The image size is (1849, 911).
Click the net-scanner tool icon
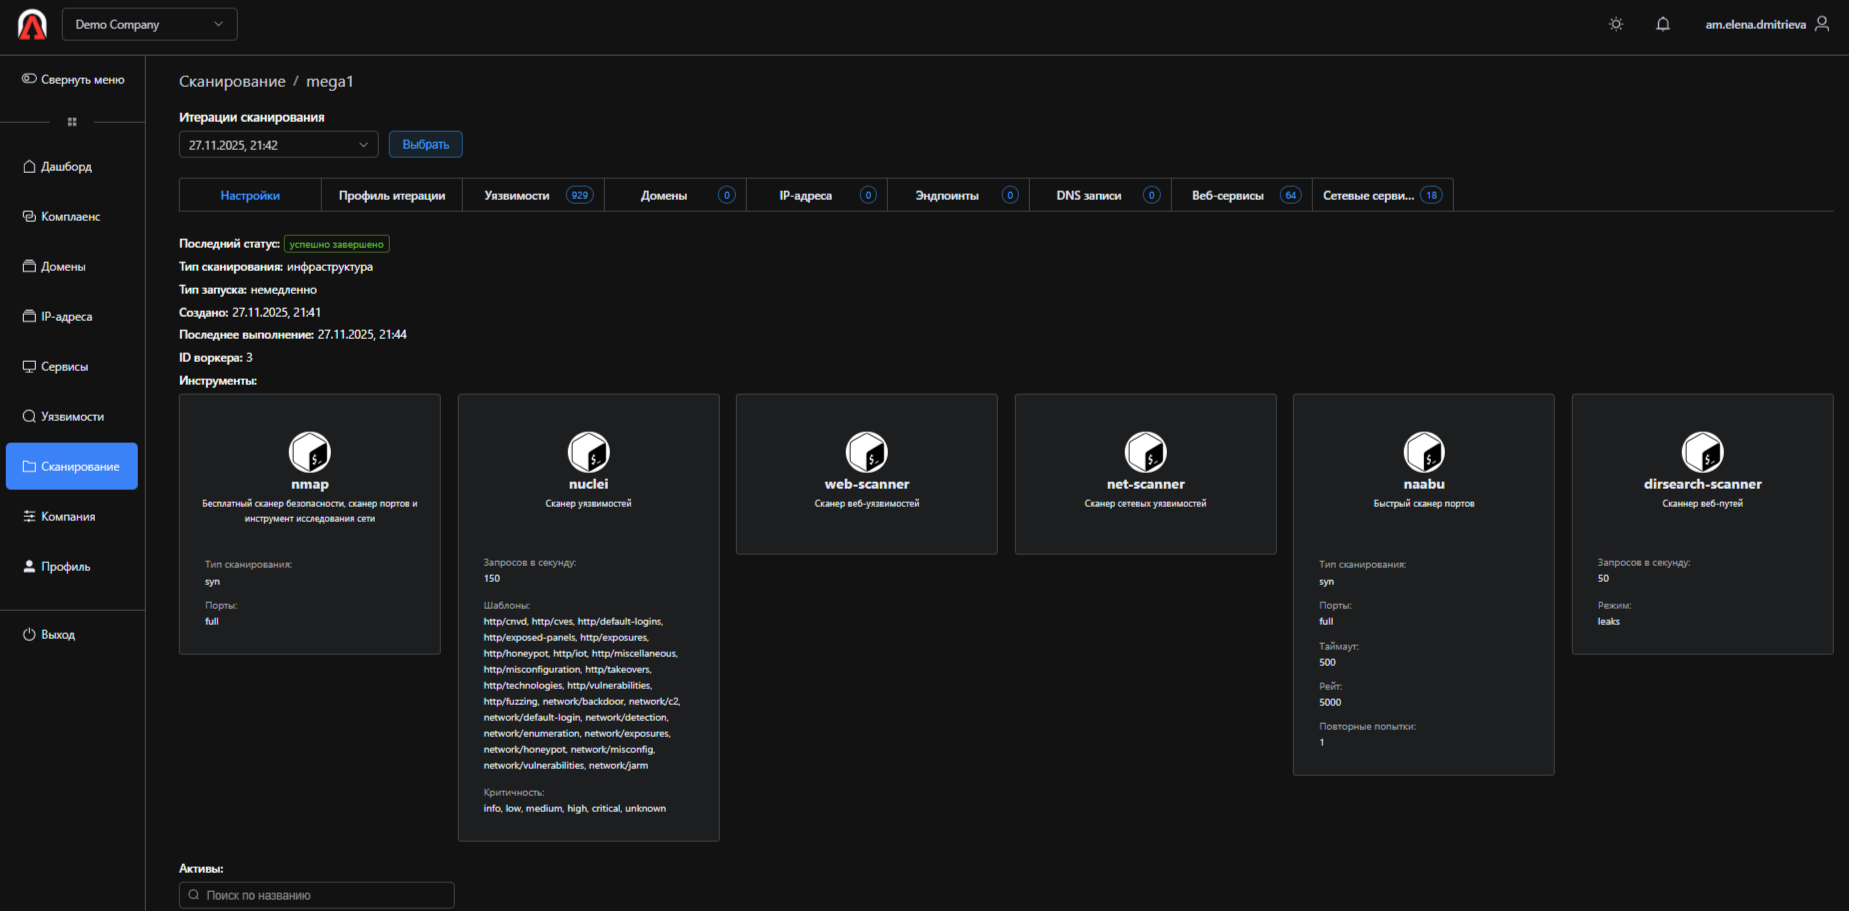[1146, 452]
